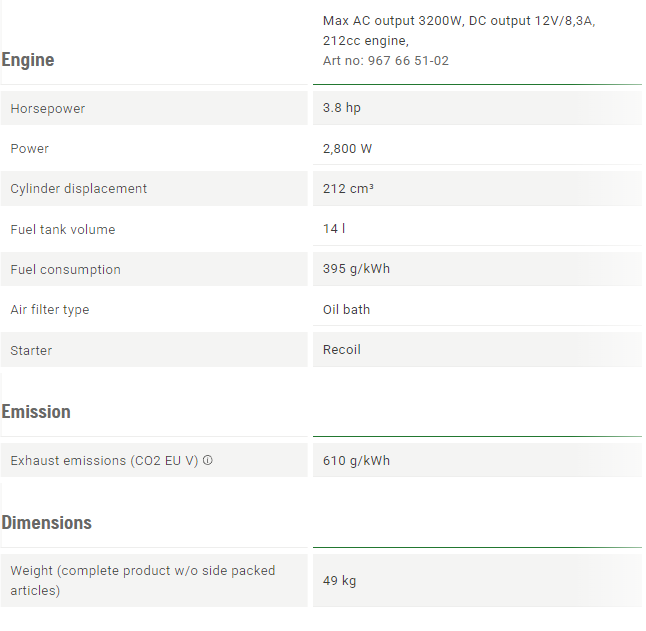Click the article number 967 66 51-02 text

coord(408,61)
